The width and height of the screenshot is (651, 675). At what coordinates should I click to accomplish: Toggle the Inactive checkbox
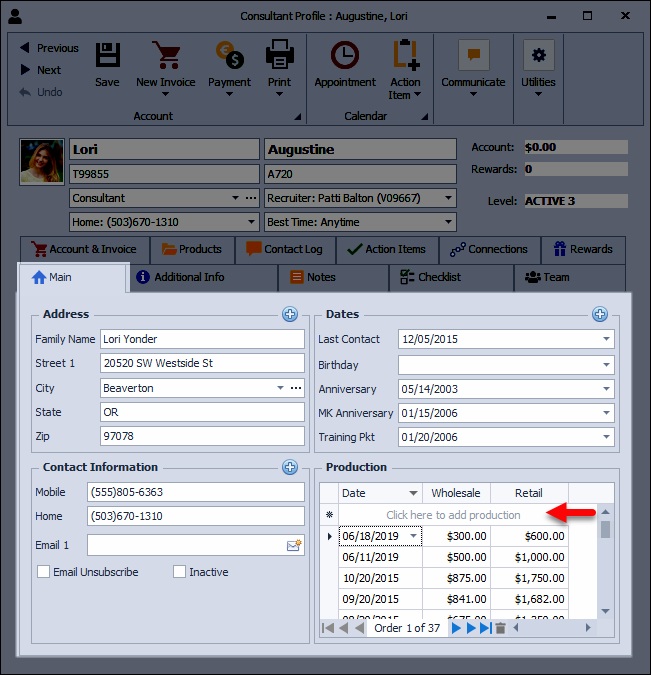point(179,572)
